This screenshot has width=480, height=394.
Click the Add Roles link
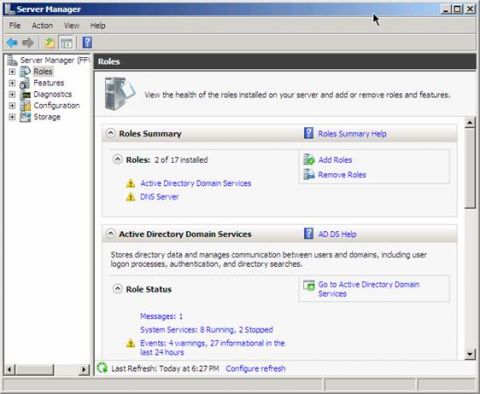[x=335, y=160]
